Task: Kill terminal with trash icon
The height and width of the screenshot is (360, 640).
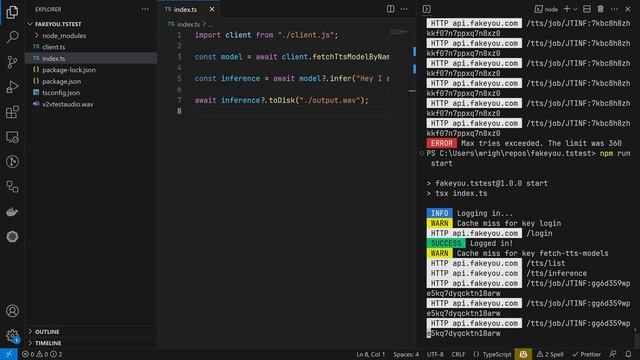Action: point(600,9)
